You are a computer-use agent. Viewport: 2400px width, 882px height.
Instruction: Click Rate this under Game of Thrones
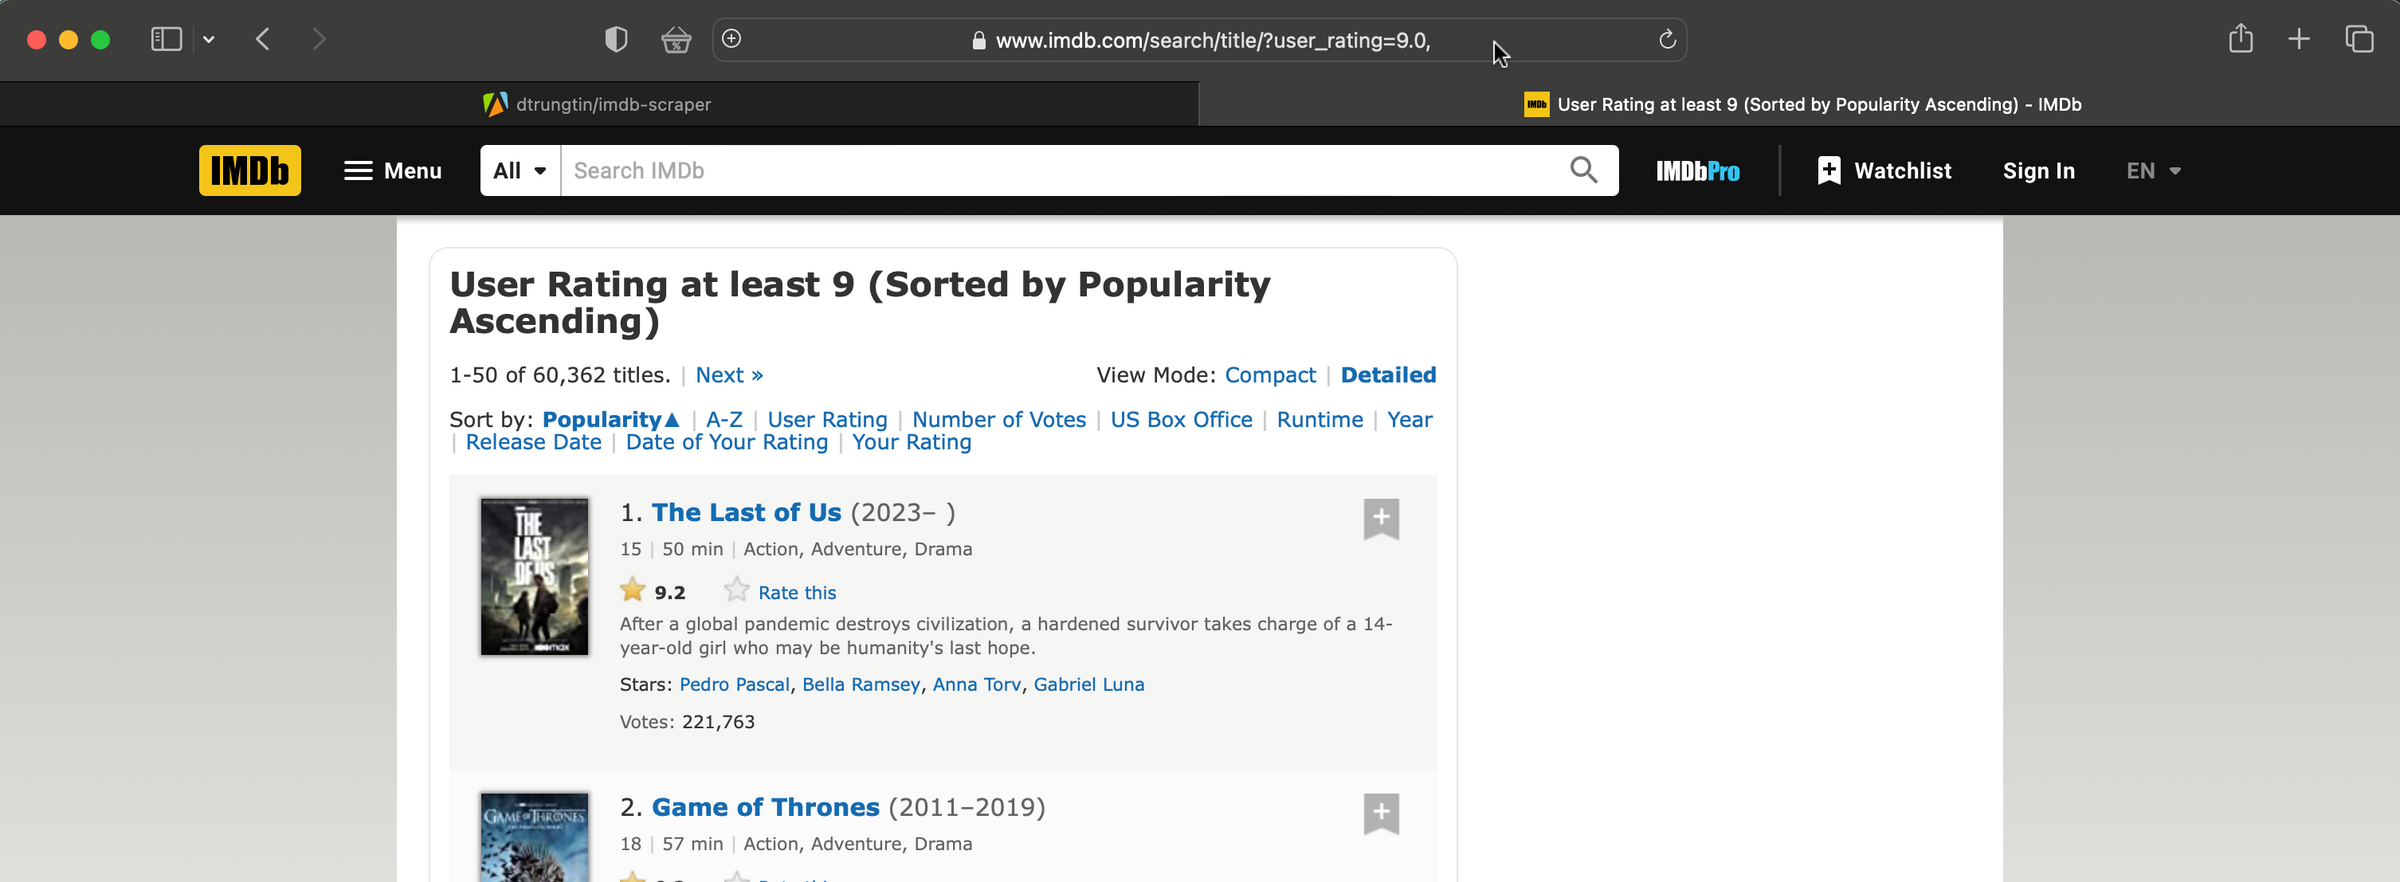[795, 878]
